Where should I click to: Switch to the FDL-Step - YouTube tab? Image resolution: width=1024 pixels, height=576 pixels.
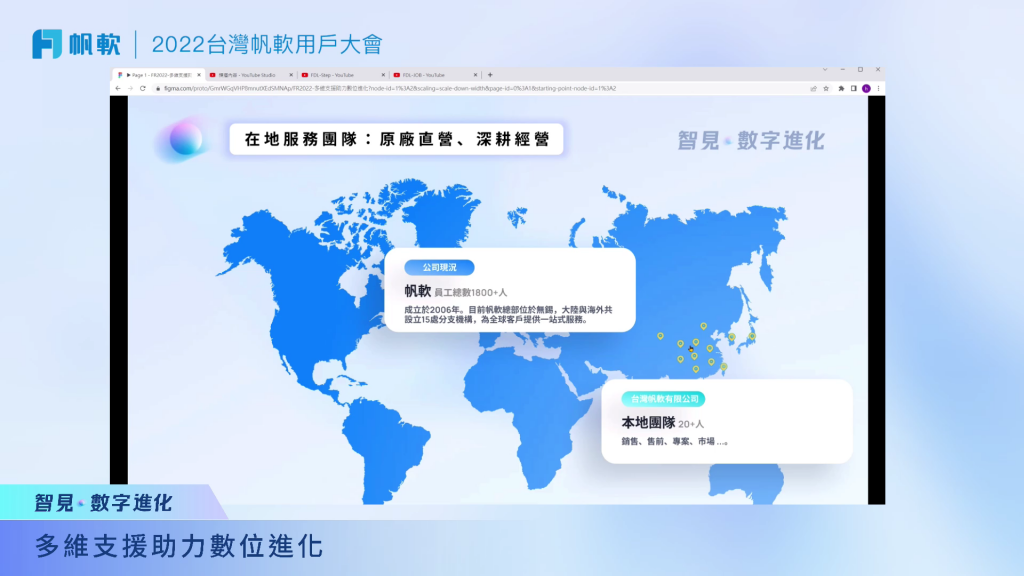coord(343,75)
